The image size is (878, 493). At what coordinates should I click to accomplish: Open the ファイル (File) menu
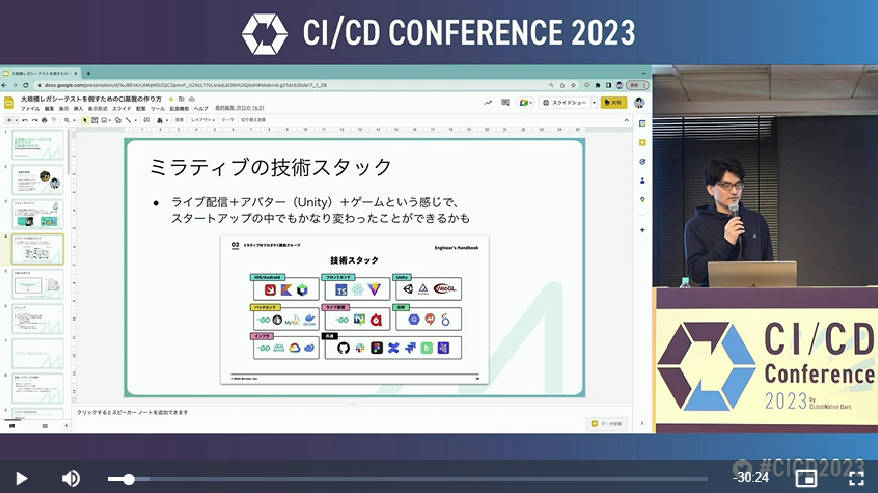30,109
